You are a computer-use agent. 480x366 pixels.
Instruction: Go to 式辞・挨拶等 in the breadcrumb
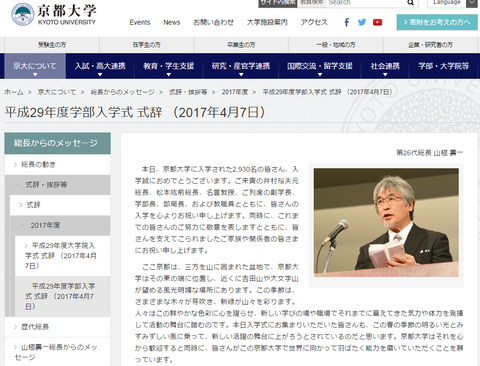(x=188, y=92)
